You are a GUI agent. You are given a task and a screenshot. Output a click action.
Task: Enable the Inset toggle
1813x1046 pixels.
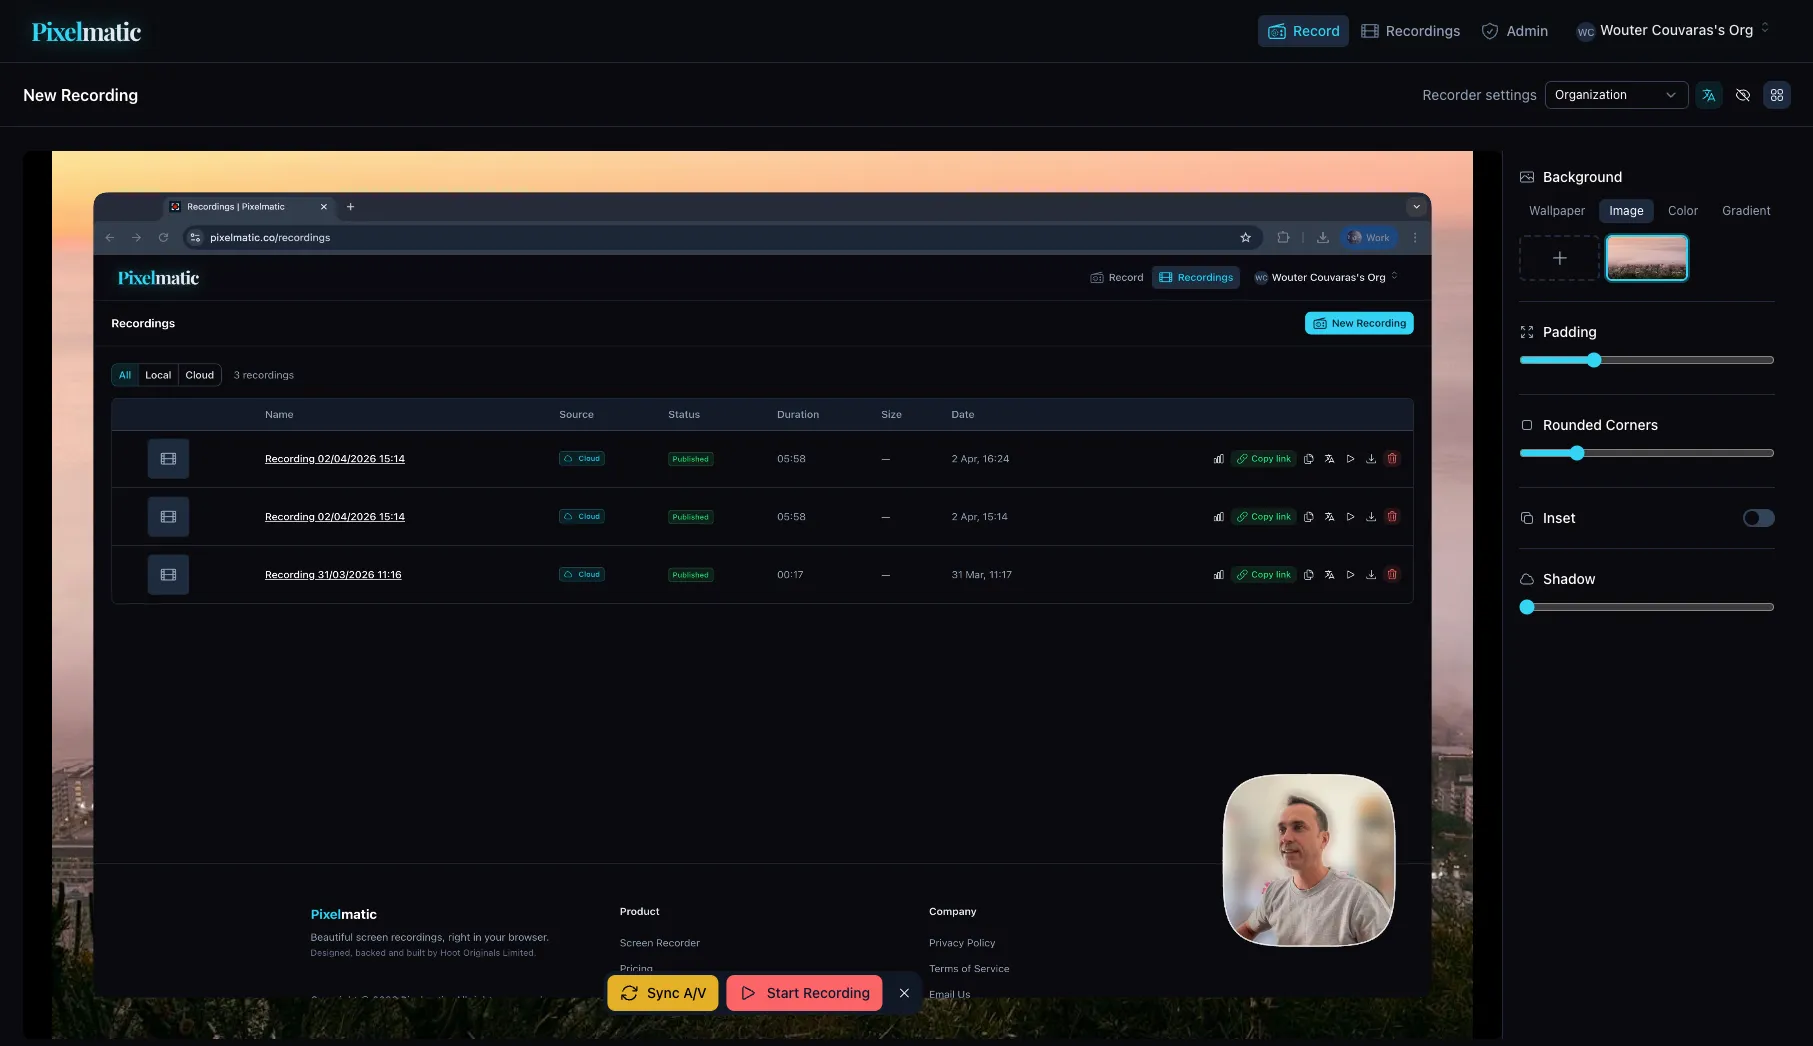(x=1758, y=518)
